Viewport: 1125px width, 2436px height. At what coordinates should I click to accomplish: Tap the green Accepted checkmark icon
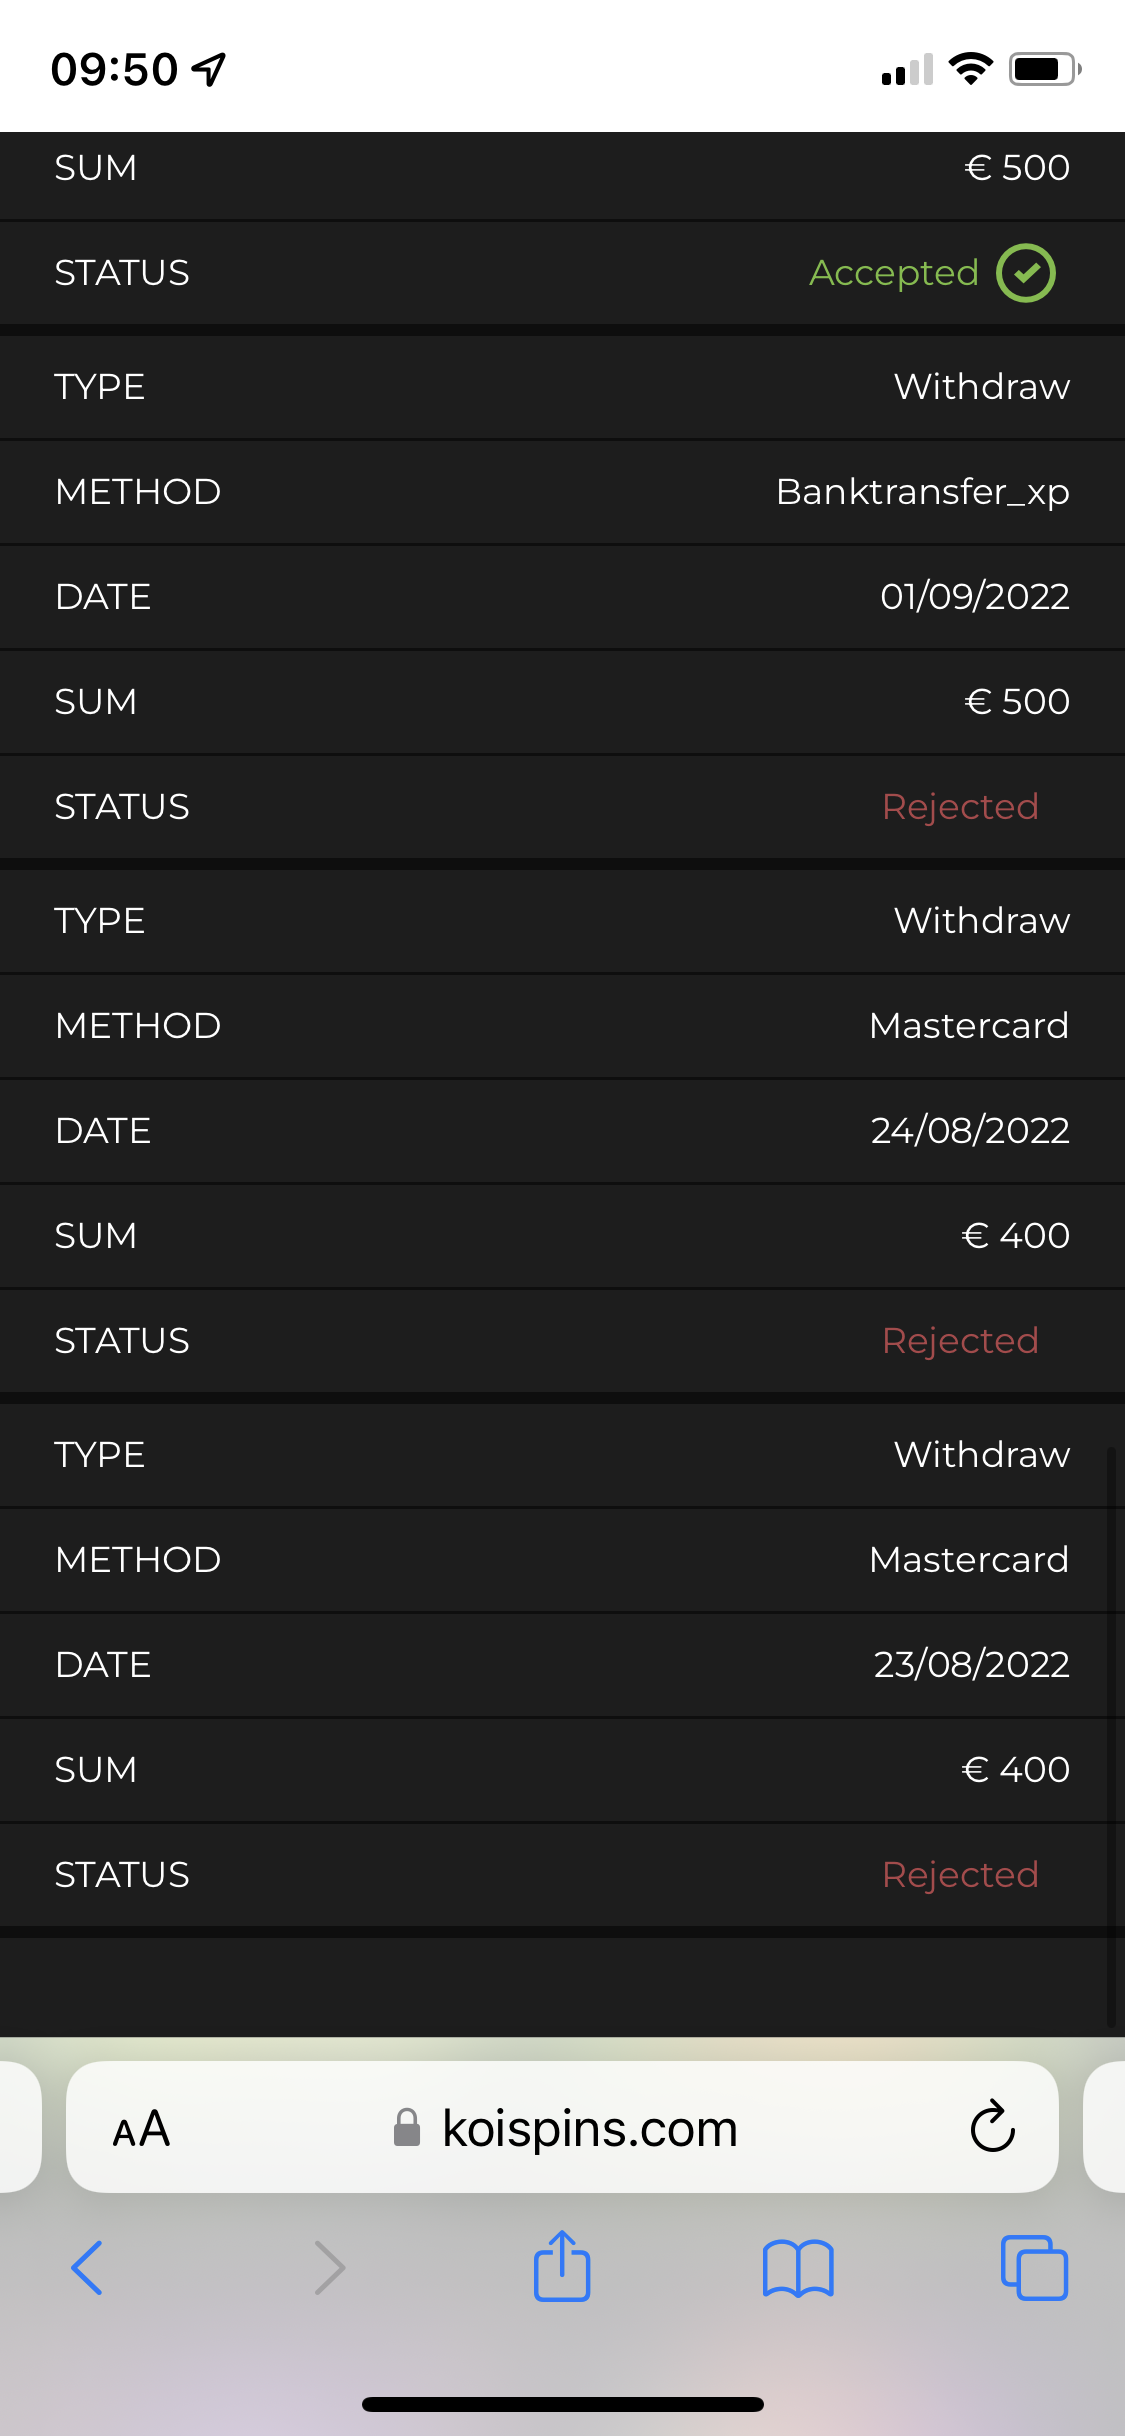[1025, 273]
